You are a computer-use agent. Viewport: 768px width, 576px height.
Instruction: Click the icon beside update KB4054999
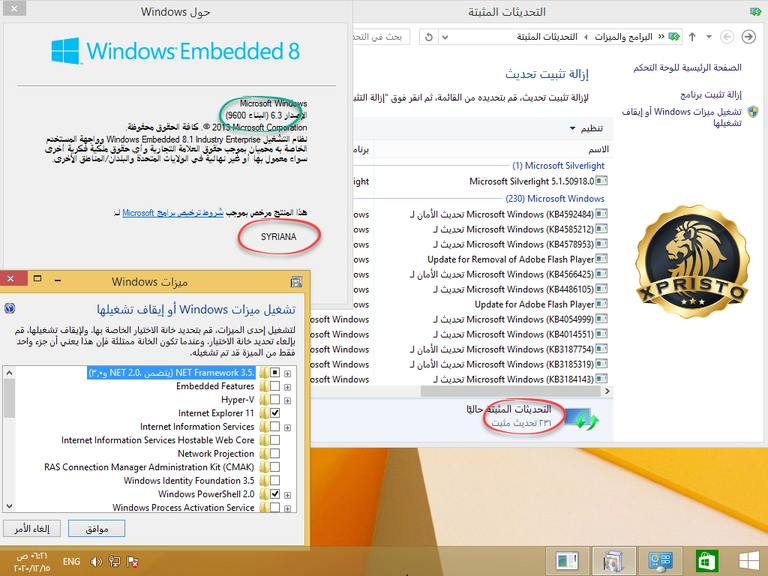click(x=601, y=319)
